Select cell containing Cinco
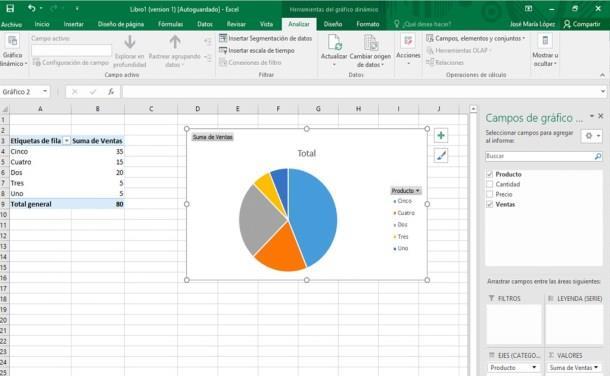 (40, 151)
